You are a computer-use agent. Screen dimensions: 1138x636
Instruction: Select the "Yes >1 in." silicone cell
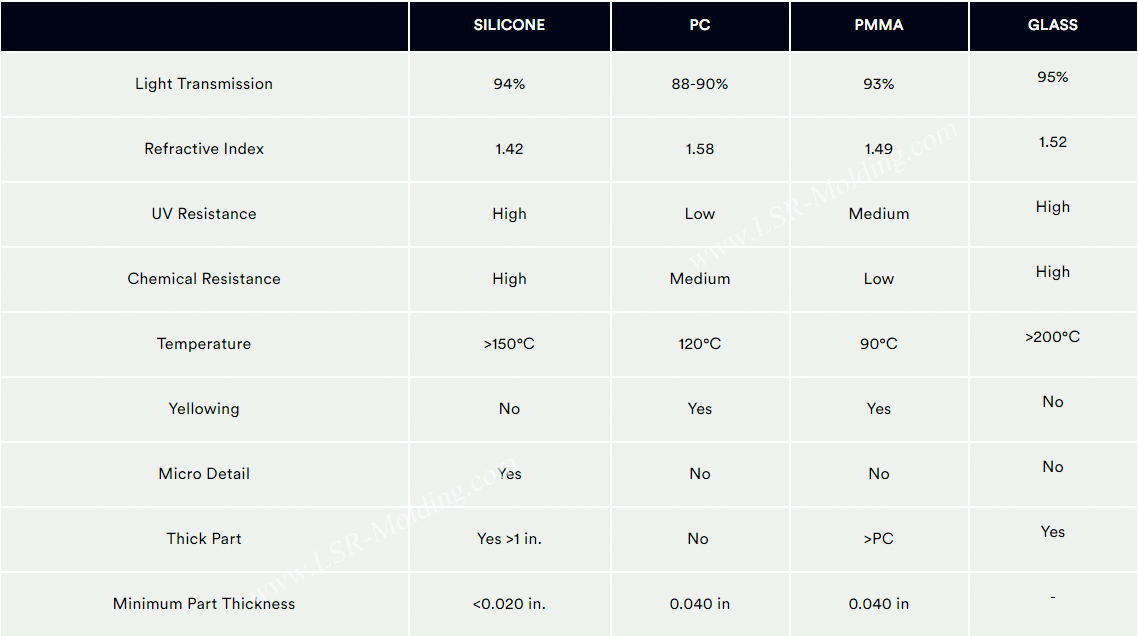pos(509,539)
